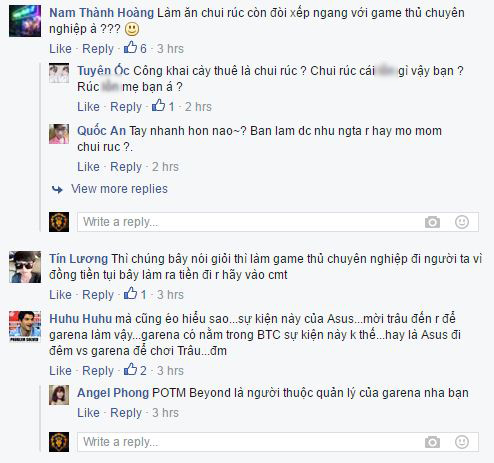The width and height of the screenshot is (494, 463).
Task: Open emoji picker in bottom reply box
Action: click(462, 442)
